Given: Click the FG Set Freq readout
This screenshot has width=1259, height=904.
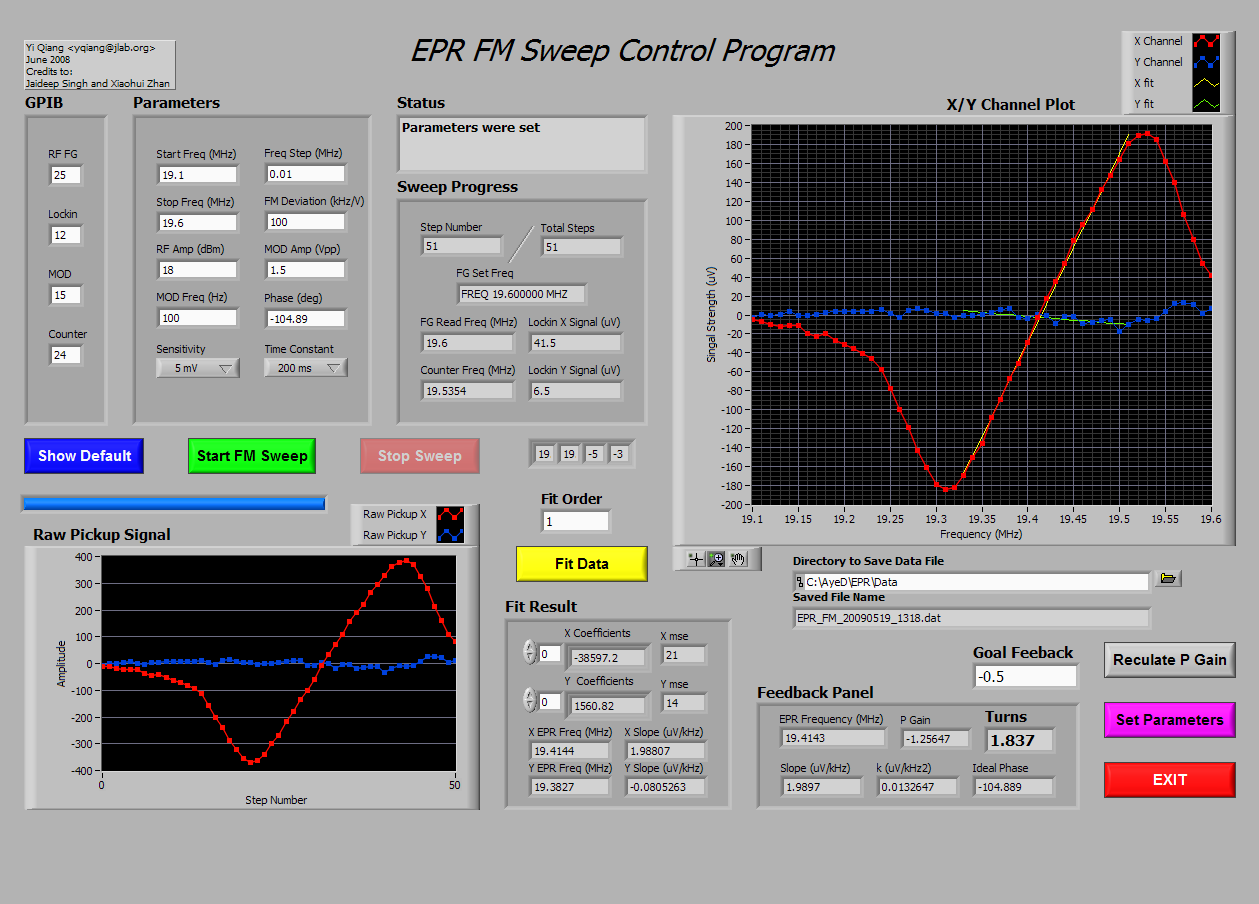Looking at the screenshot, I should pos(522,294).
